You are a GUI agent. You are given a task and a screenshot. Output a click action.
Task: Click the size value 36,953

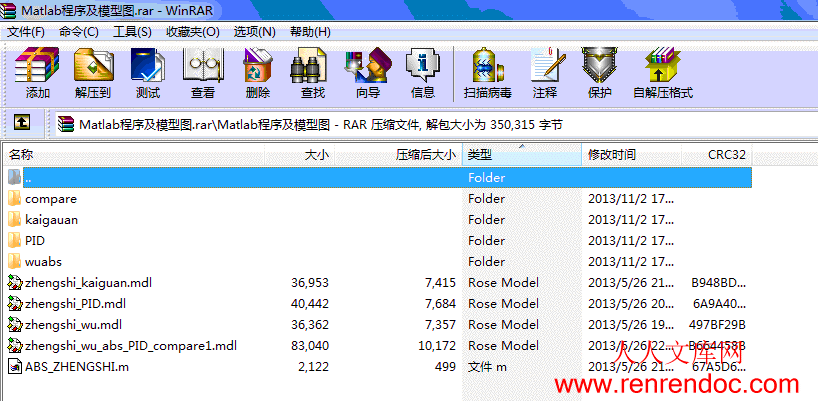310,283
